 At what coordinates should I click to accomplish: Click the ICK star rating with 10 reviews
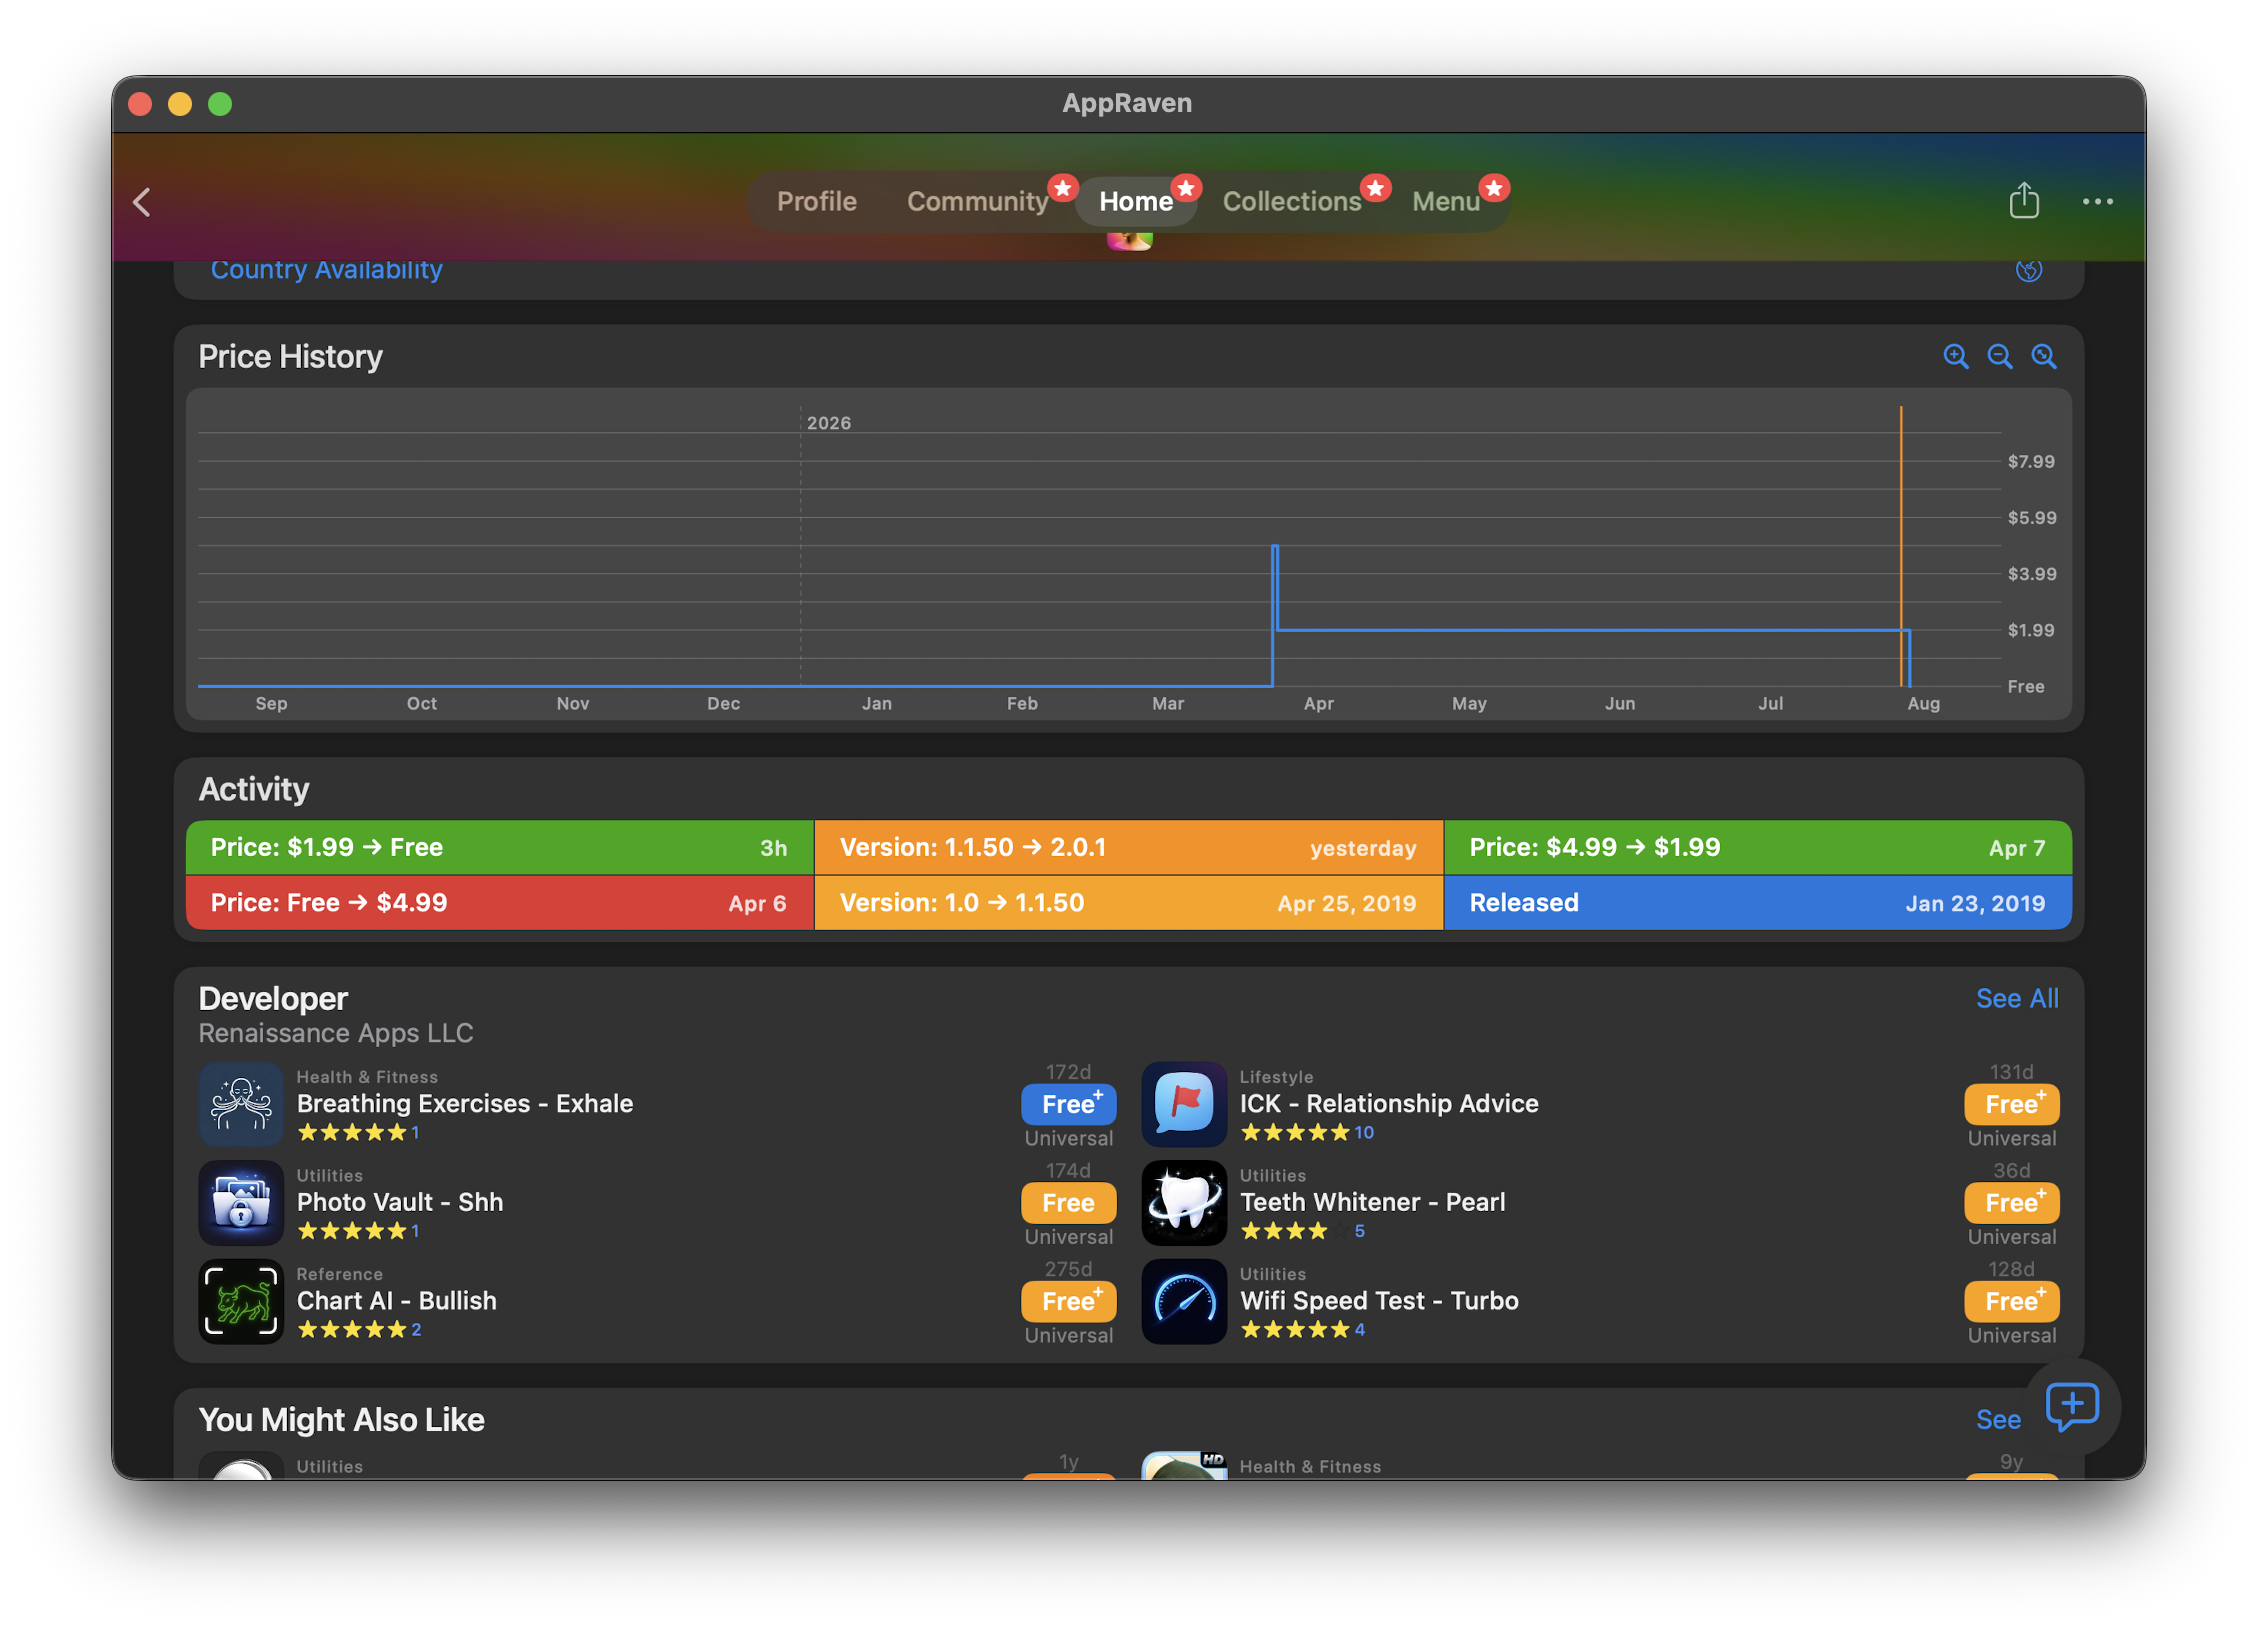[x=1306, y=1133]
